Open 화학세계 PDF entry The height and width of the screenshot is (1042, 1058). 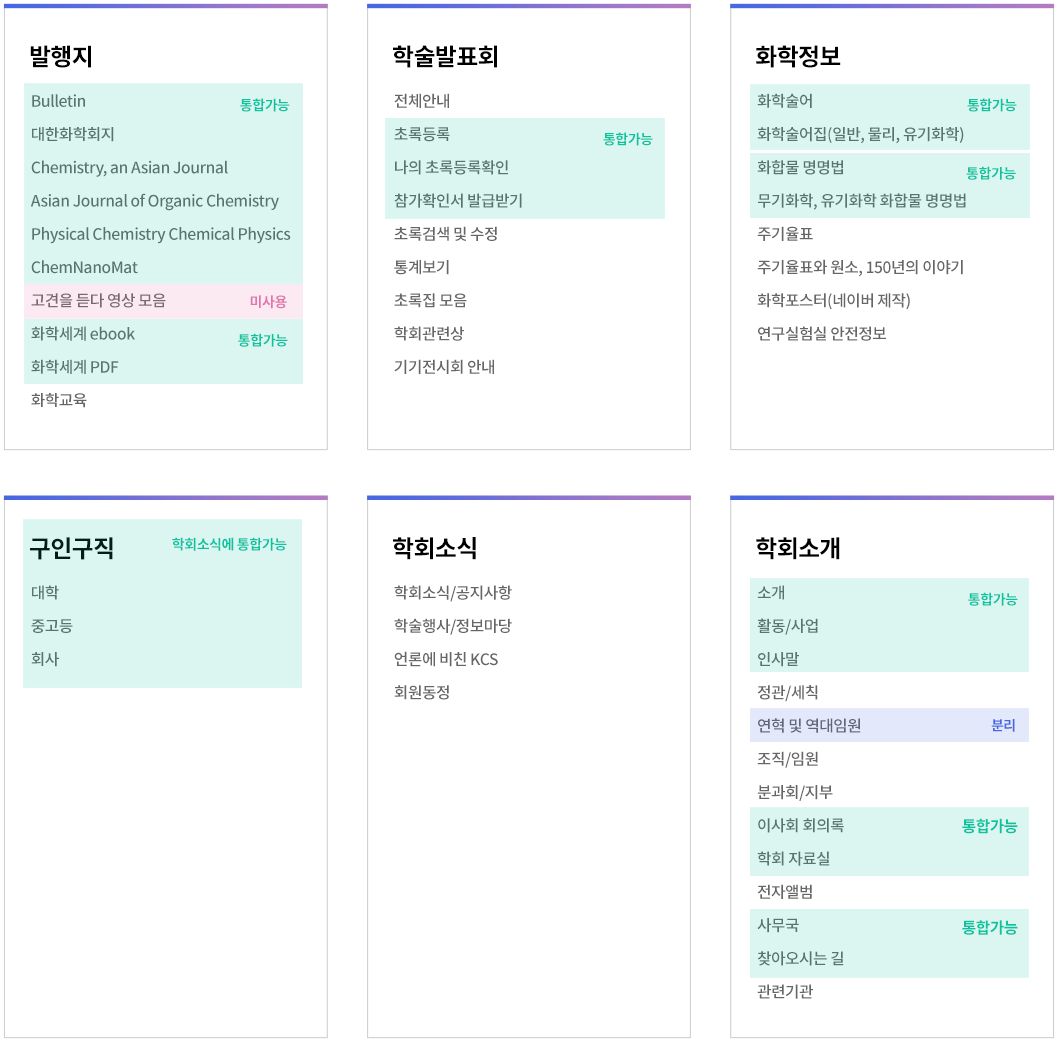coord(74,367)
